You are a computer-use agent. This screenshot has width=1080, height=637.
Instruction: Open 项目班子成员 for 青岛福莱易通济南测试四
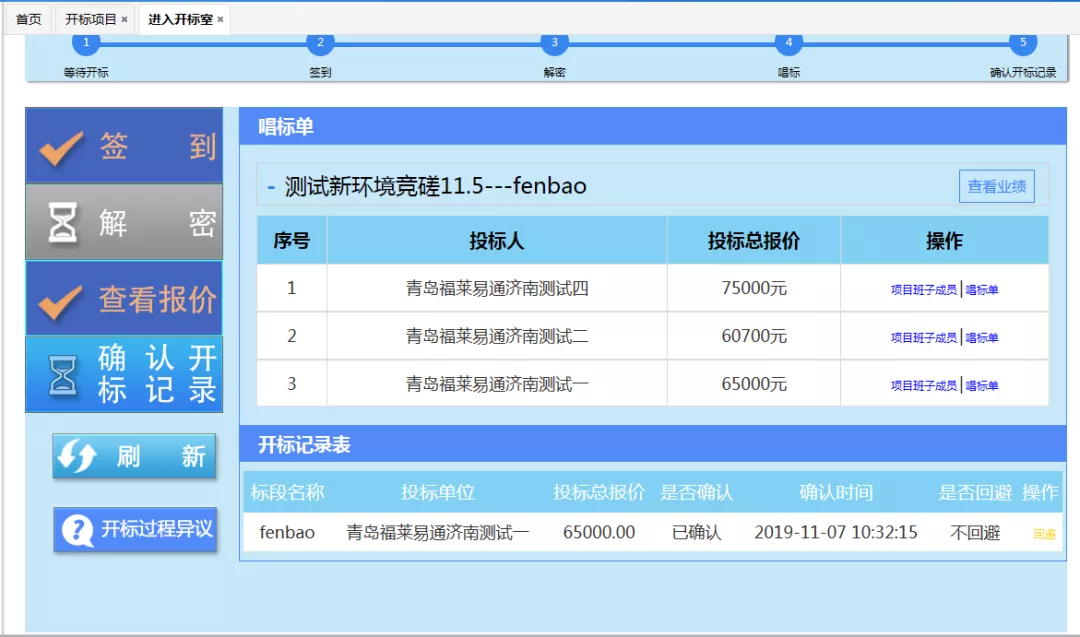[x=923, y=290]
